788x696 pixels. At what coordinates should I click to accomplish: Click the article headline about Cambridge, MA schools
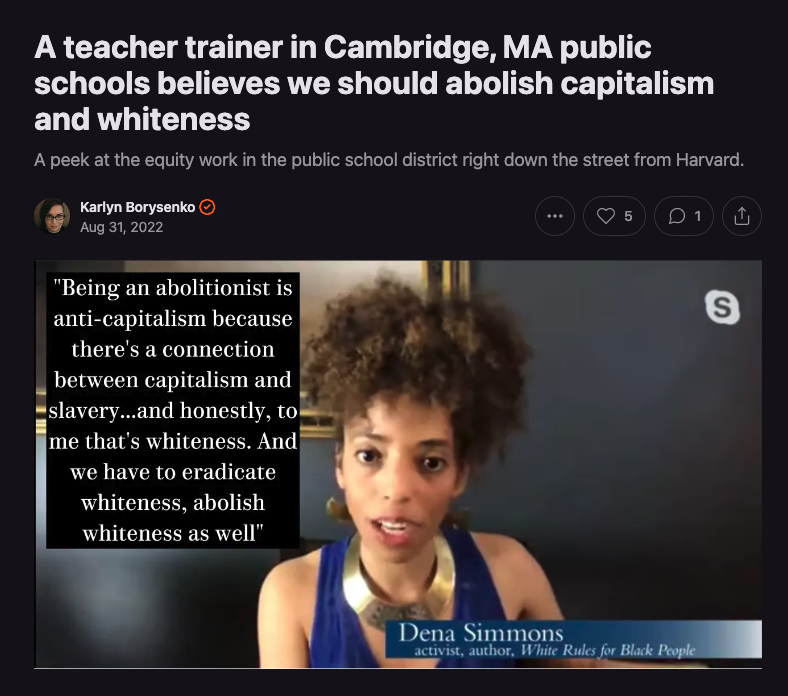point(374,83)
